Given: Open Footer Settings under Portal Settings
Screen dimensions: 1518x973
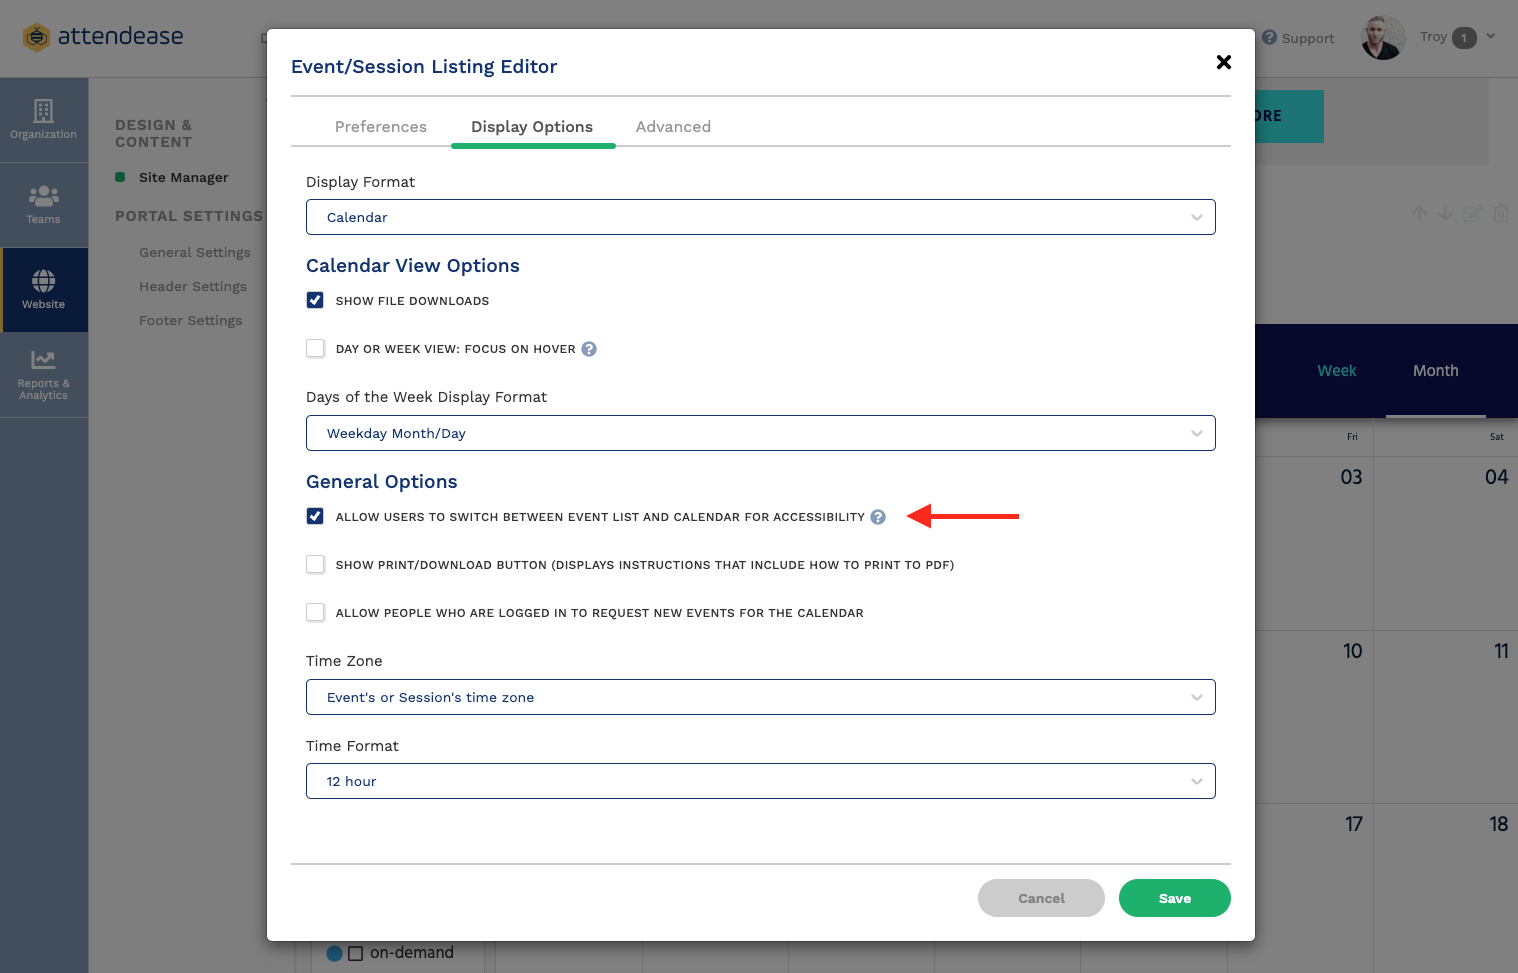Looking at the screenshot, I should tap(190, 320).
